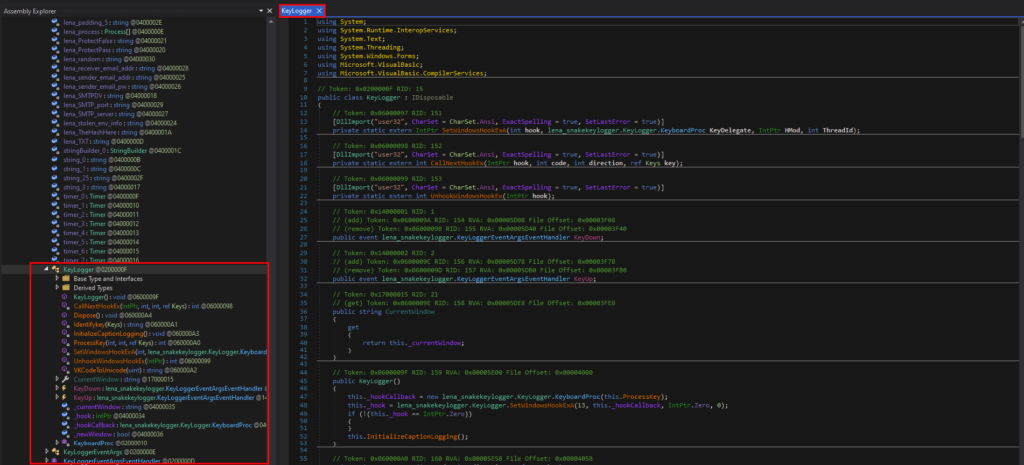
Task: Click the KeyLogger constructor method icon
Action: (x=64, y=297)
